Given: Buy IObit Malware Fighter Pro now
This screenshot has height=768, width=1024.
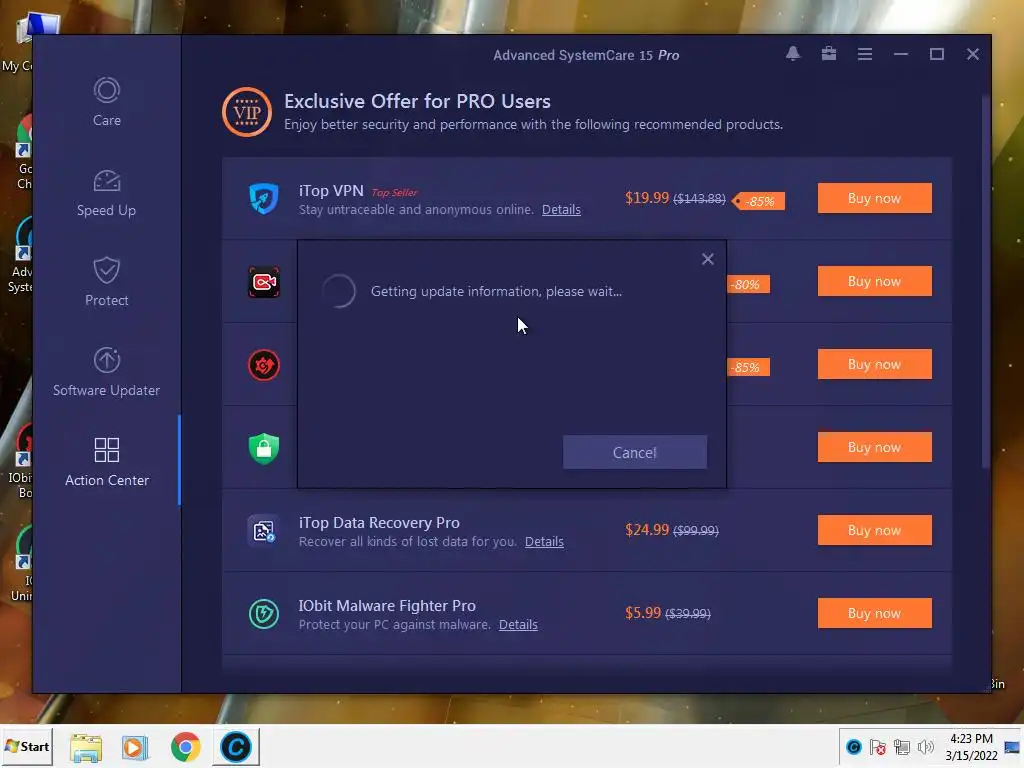Looking at the screenshot, I should (874, 613).
